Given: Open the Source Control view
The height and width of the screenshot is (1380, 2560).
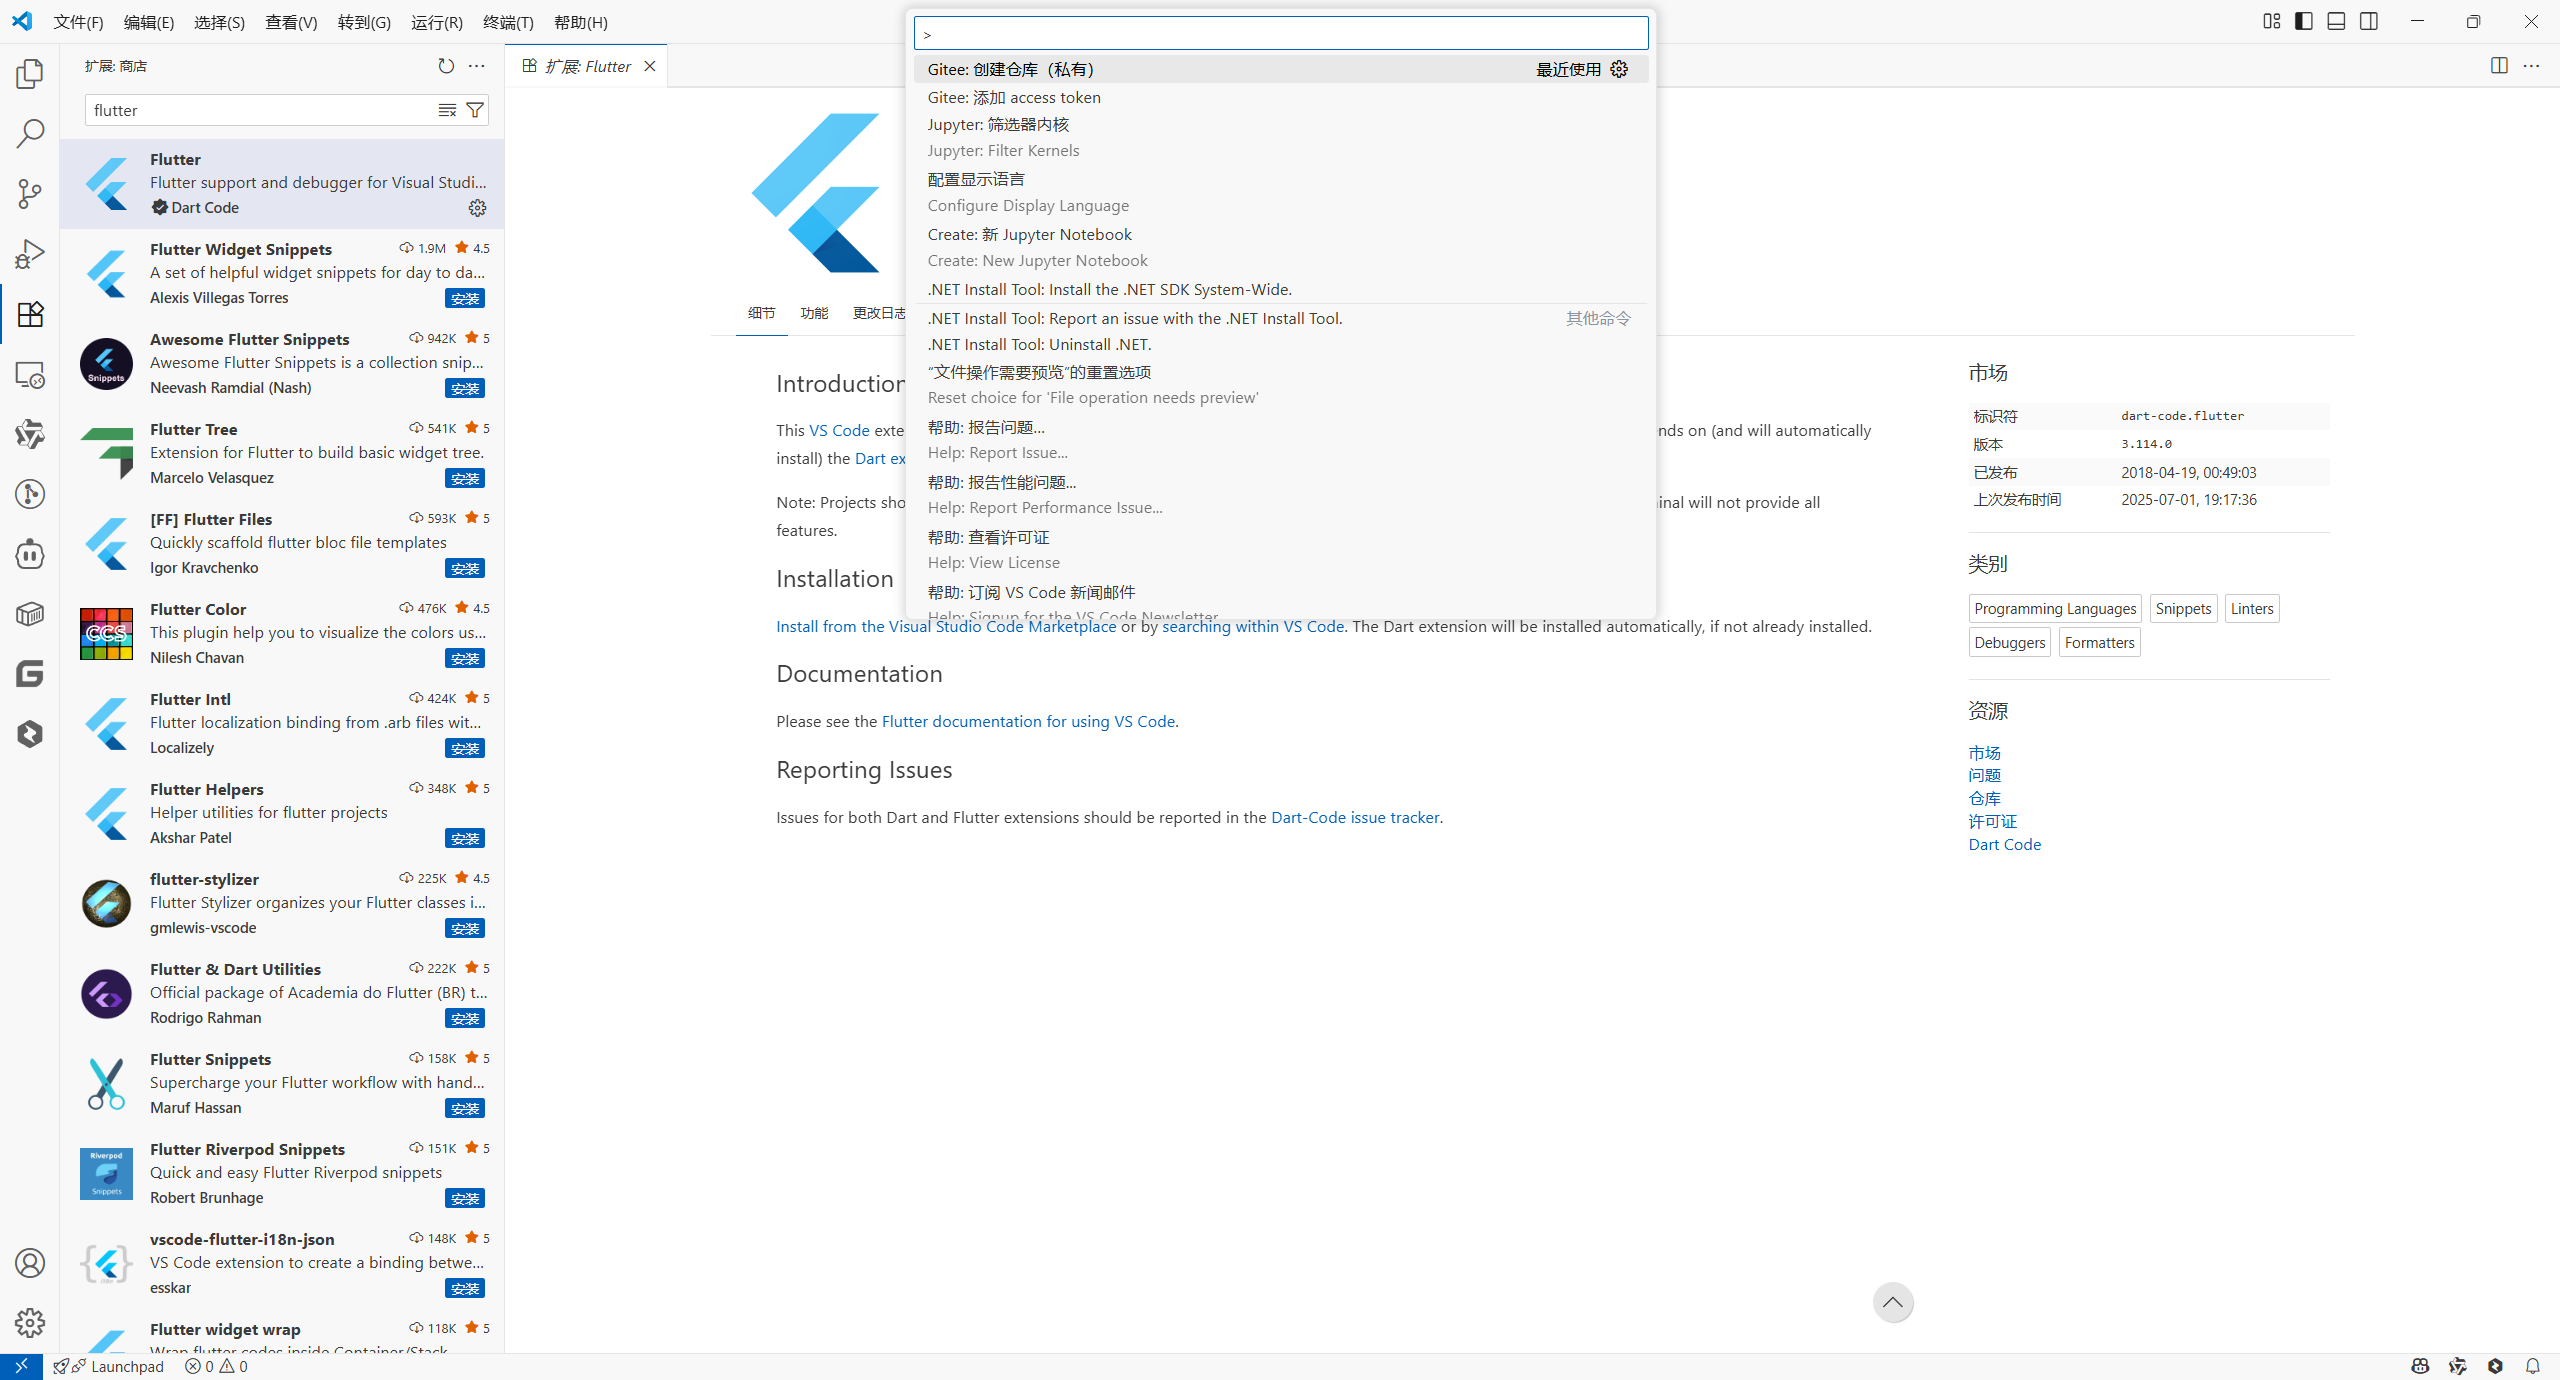Looking at the screenshot, I should tap(30, 194).
